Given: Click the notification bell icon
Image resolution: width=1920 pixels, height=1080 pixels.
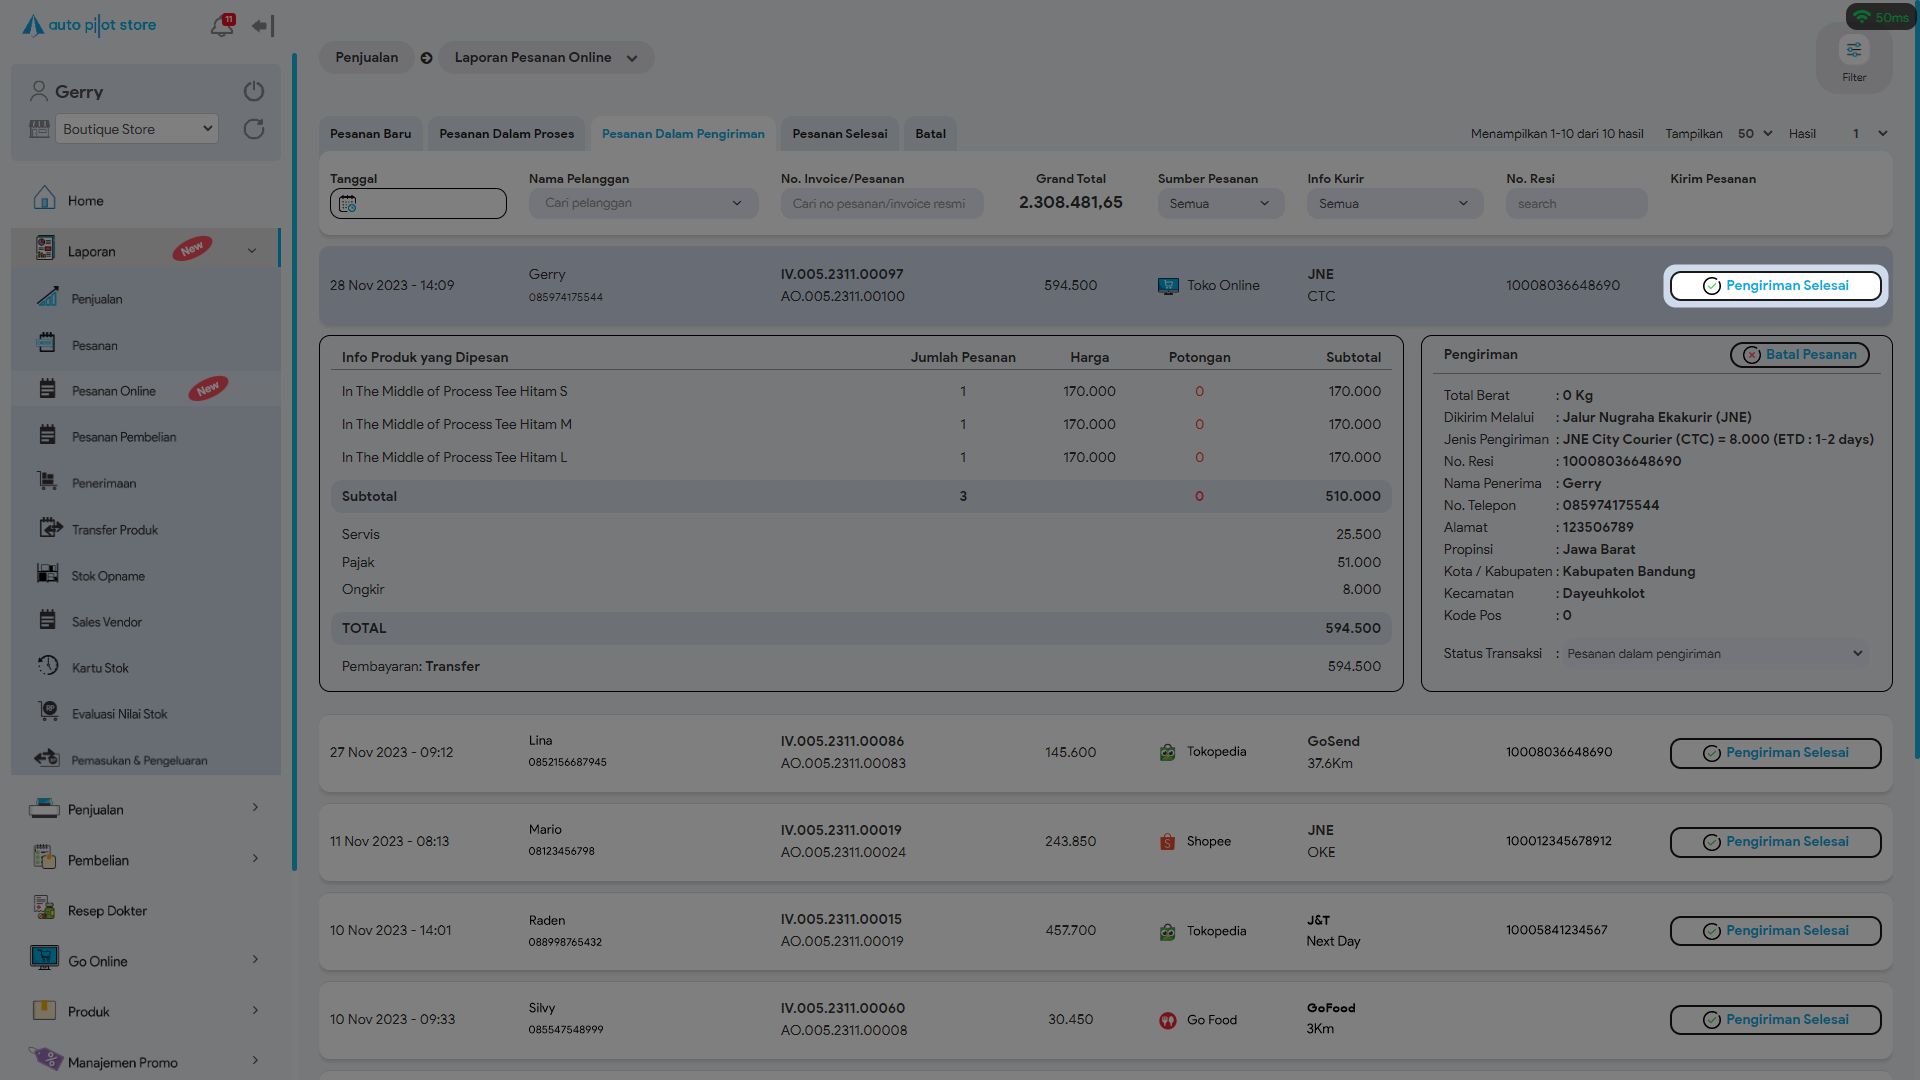Looking at the screenshot, I should 221,26.
